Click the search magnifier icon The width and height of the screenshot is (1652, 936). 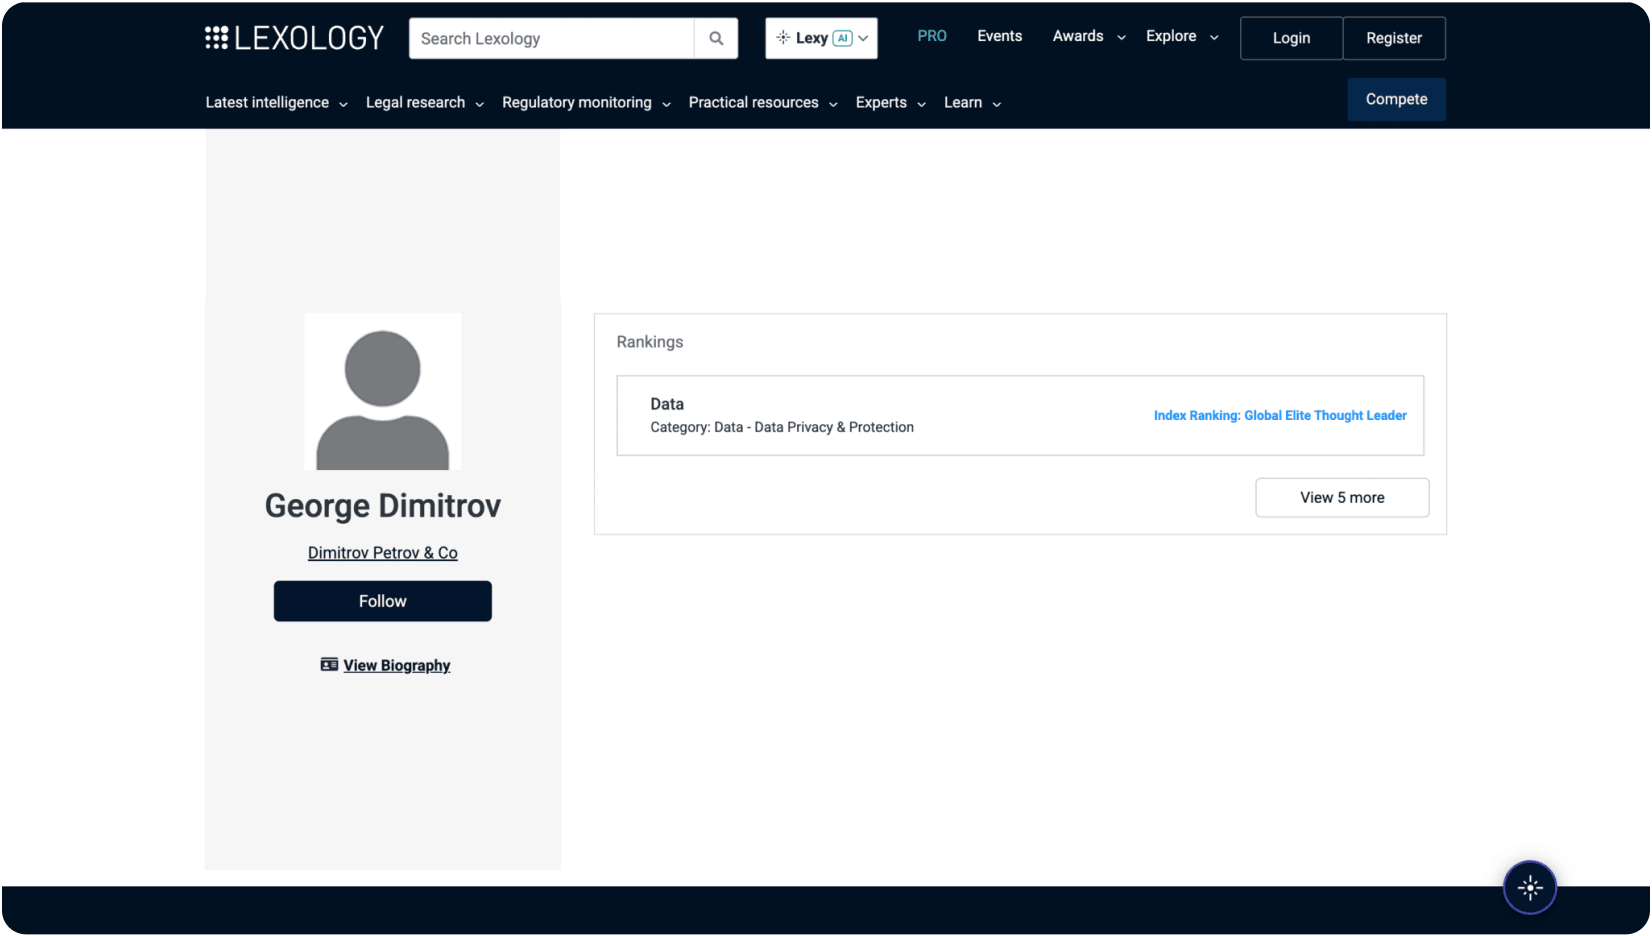tap(716, 38)
